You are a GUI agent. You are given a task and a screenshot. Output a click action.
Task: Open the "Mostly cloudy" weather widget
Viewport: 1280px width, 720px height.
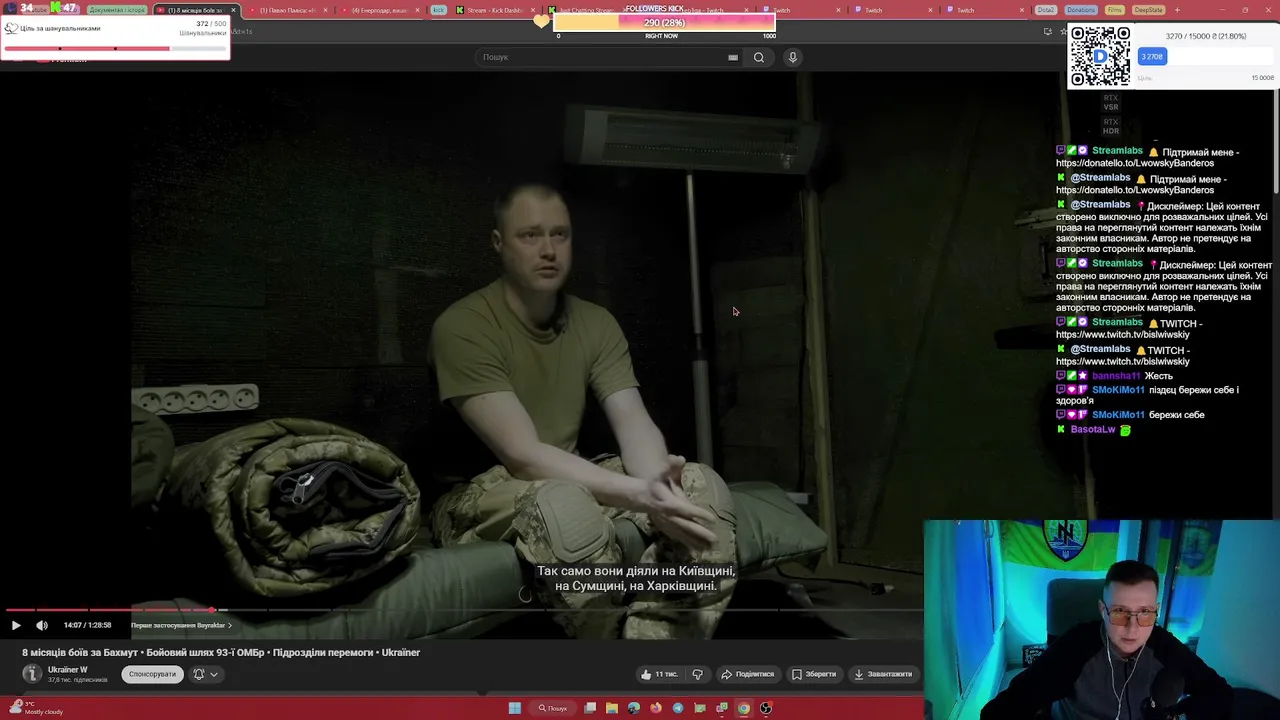pos(36,708)
